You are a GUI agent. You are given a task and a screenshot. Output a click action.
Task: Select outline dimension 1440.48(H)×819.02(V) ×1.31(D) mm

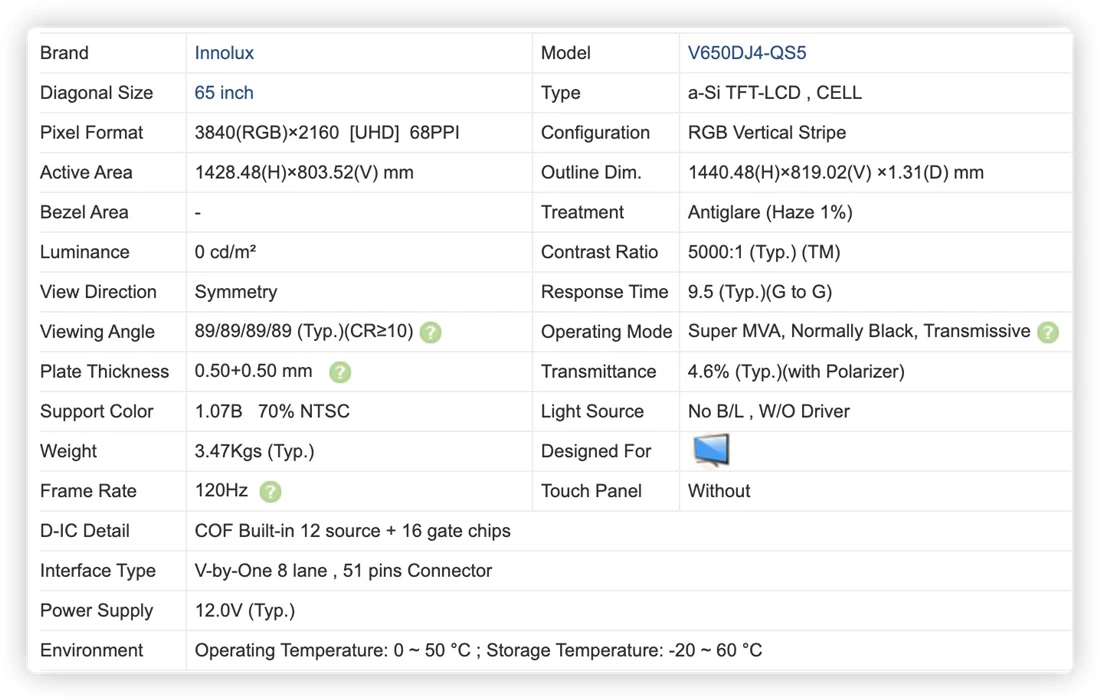(836, 173)
